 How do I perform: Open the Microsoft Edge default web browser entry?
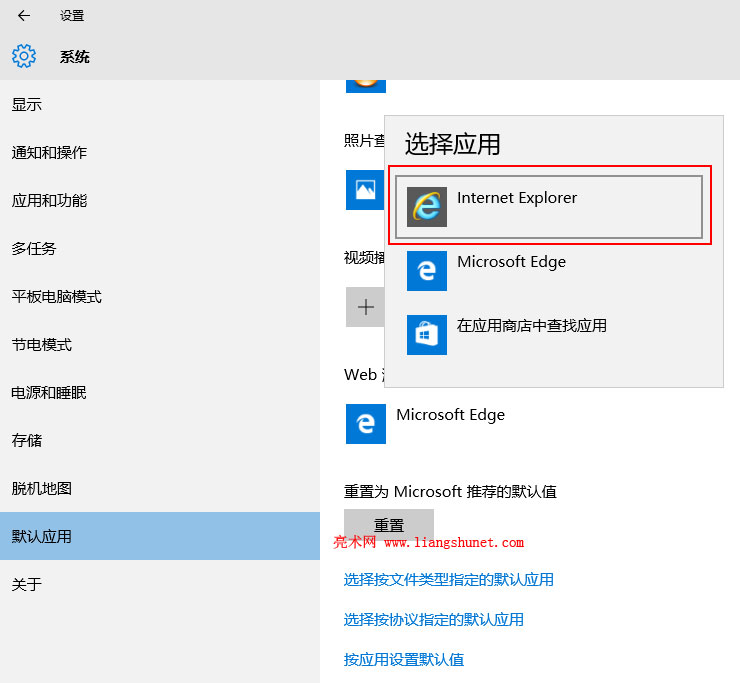point(425,424)
